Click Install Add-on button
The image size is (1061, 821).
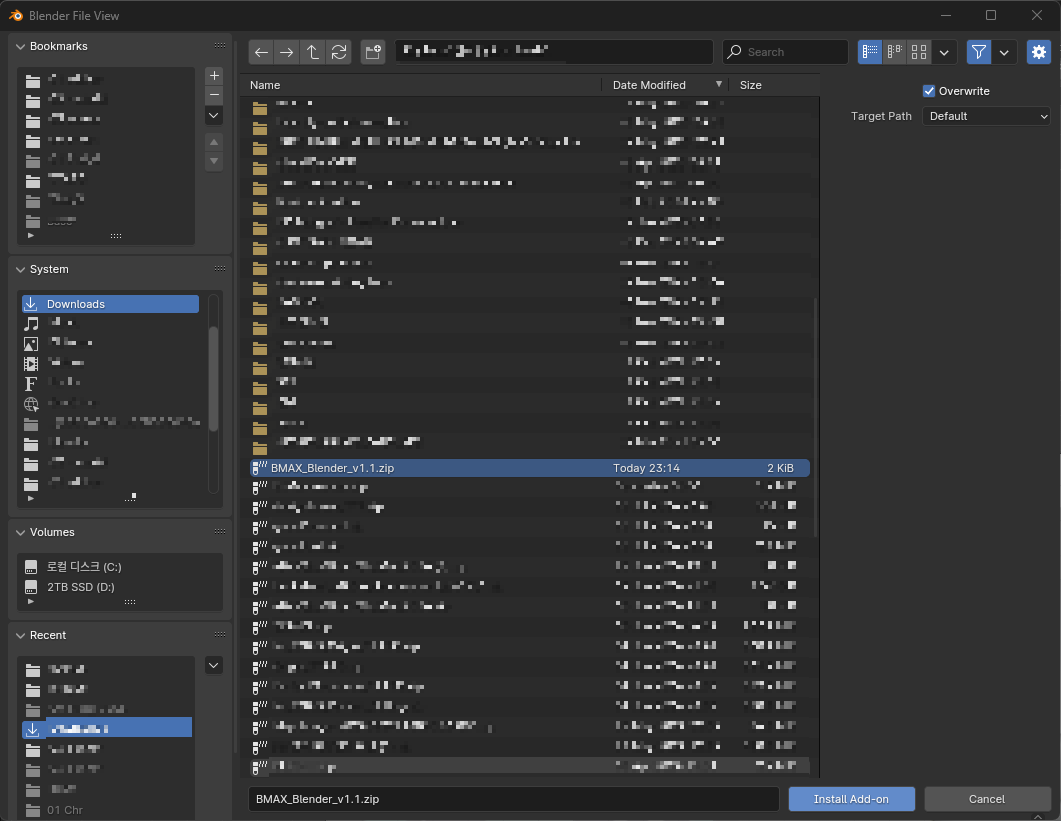click(851, 799)
